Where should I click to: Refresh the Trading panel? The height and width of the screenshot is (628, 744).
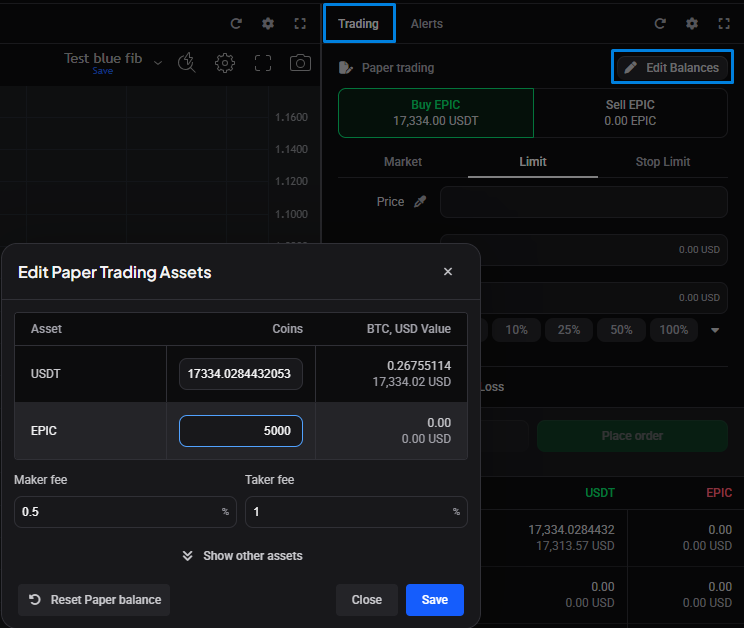pyautogui.click(x=660, y=24)
